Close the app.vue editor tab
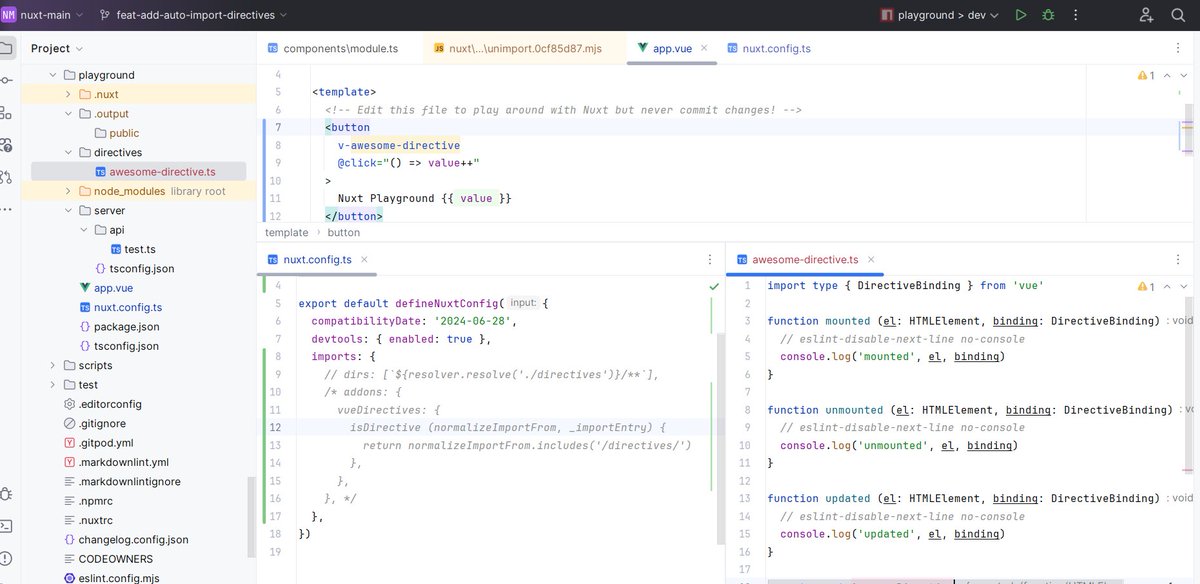The image size is (1200, 584). coord(704,48)
